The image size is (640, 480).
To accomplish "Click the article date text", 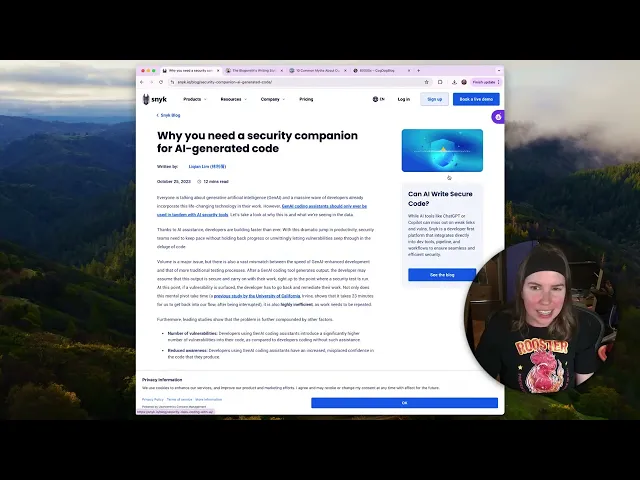I will point(173,182).
